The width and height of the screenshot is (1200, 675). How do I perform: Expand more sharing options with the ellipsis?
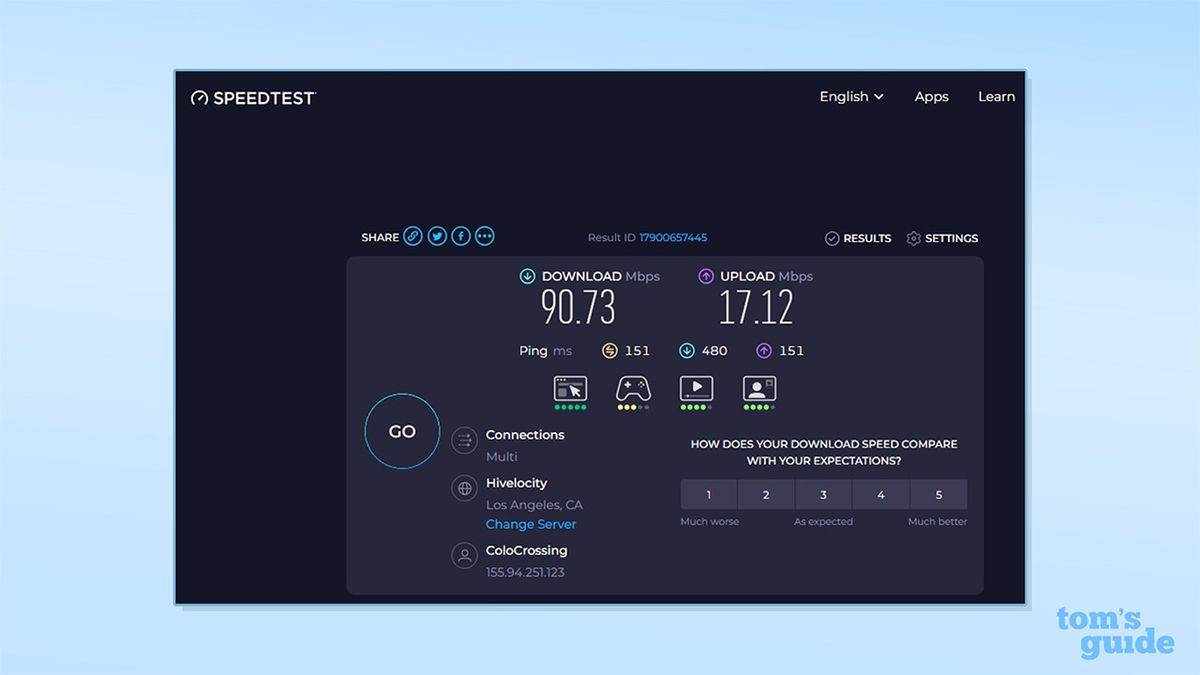click(x=484, y=236)
